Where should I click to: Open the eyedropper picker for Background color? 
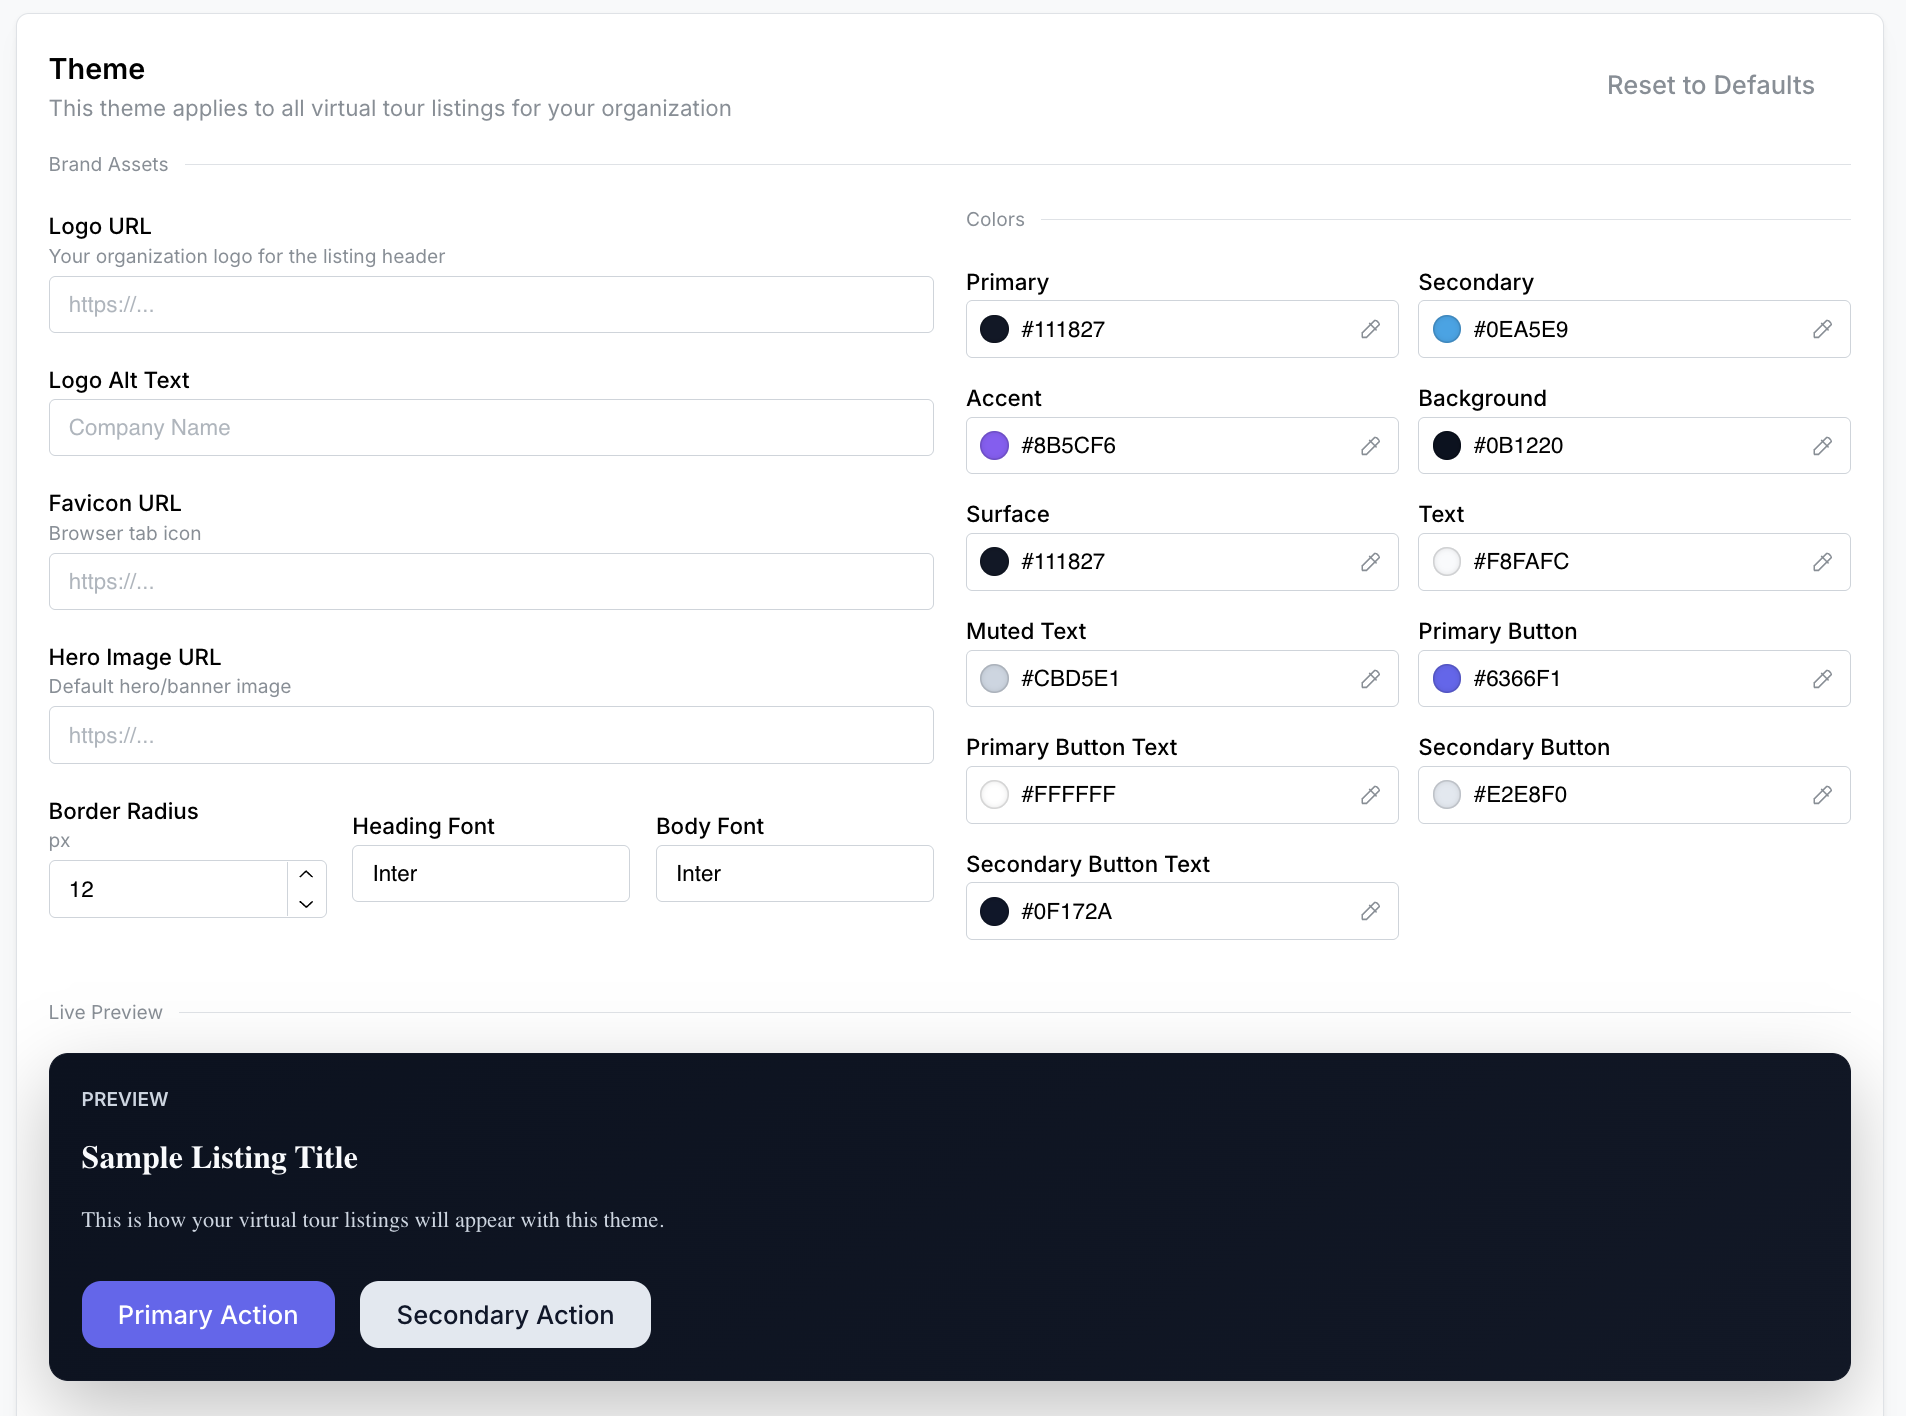click(1822, 446)
